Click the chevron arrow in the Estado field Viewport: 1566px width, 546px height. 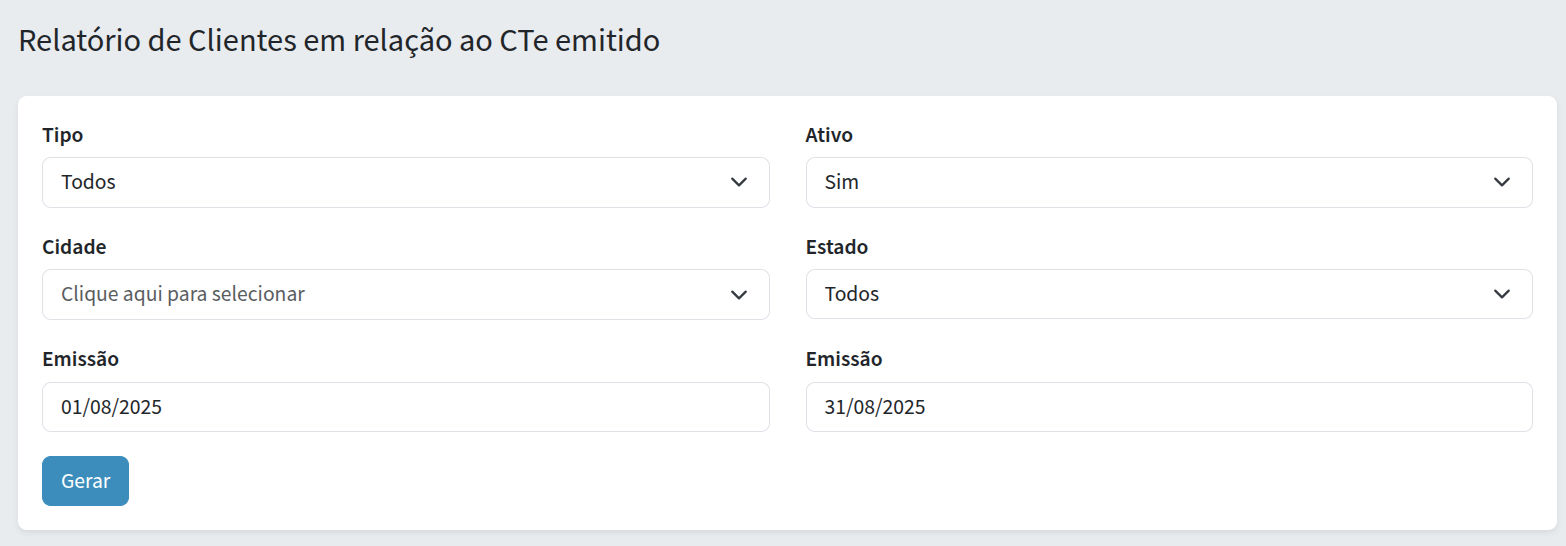tap(1501, 294)
